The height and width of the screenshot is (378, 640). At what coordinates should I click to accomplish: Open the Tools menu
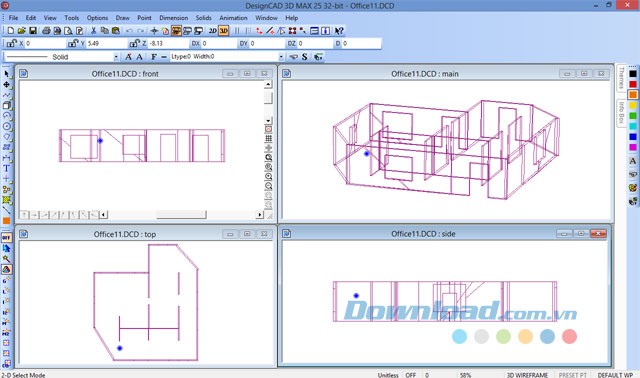(71, 18)
